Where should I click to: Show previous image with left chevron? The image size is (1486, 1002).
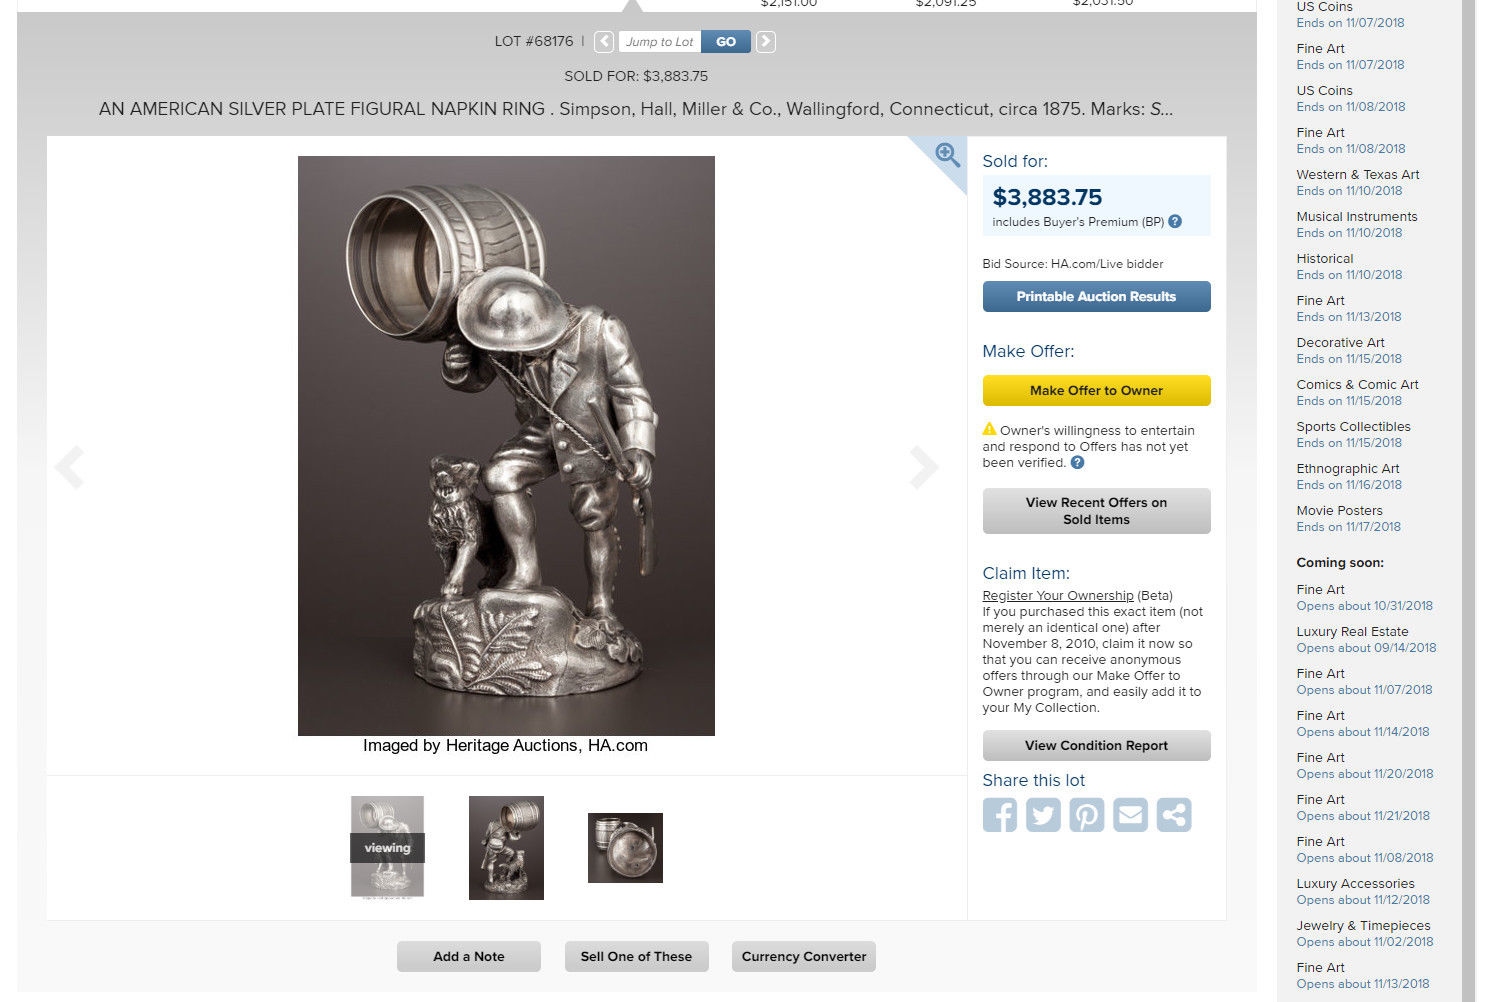click(68, 467)
